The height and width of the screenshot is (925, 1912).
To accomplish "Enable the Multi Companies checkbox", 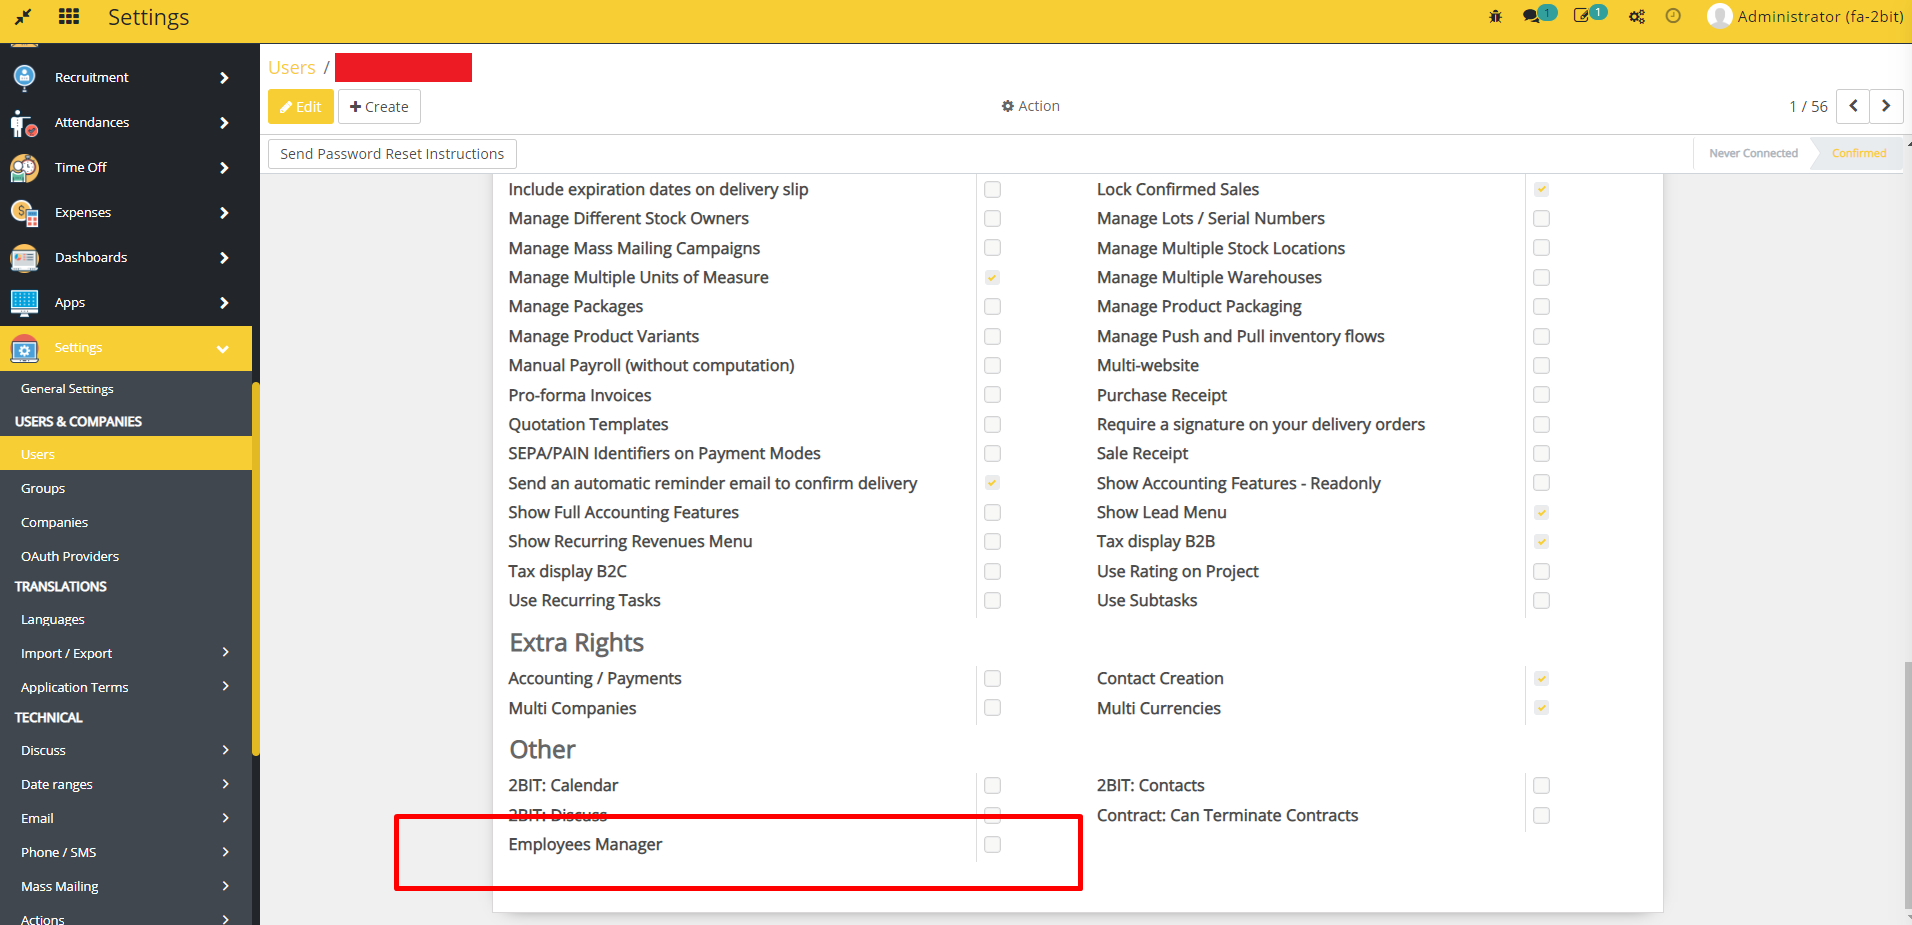I will [991, 707].
